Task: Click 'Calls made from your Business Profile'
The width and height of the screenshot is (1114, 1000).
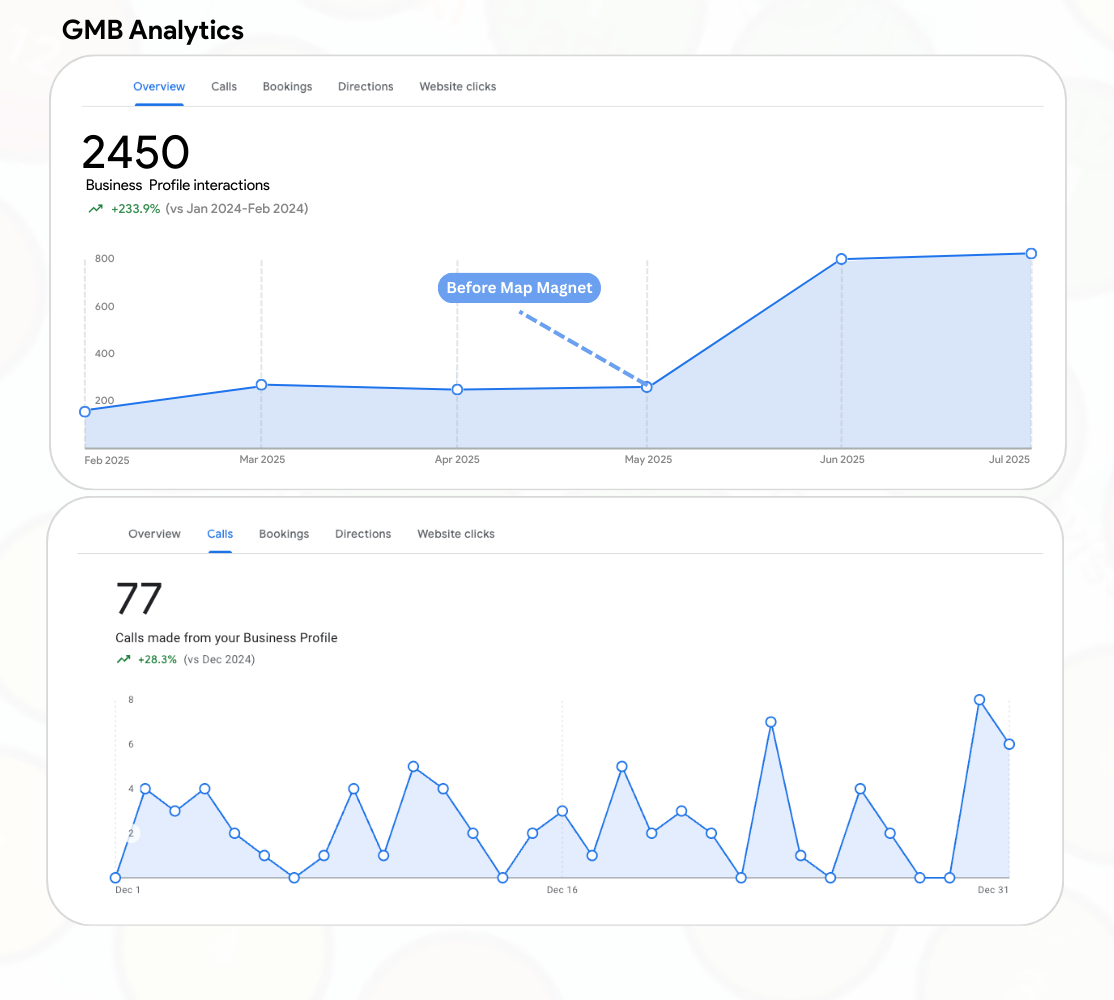Action: click(x=226, y=638)
